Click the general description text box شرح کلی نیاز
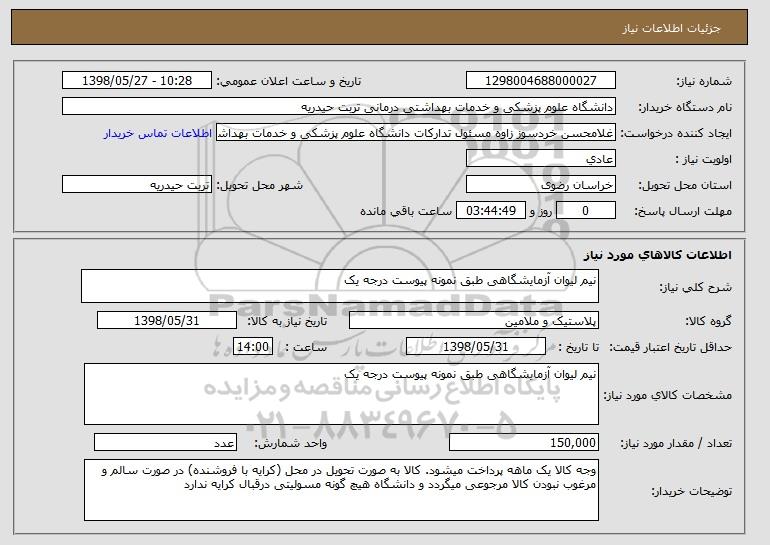 [340, 286]
